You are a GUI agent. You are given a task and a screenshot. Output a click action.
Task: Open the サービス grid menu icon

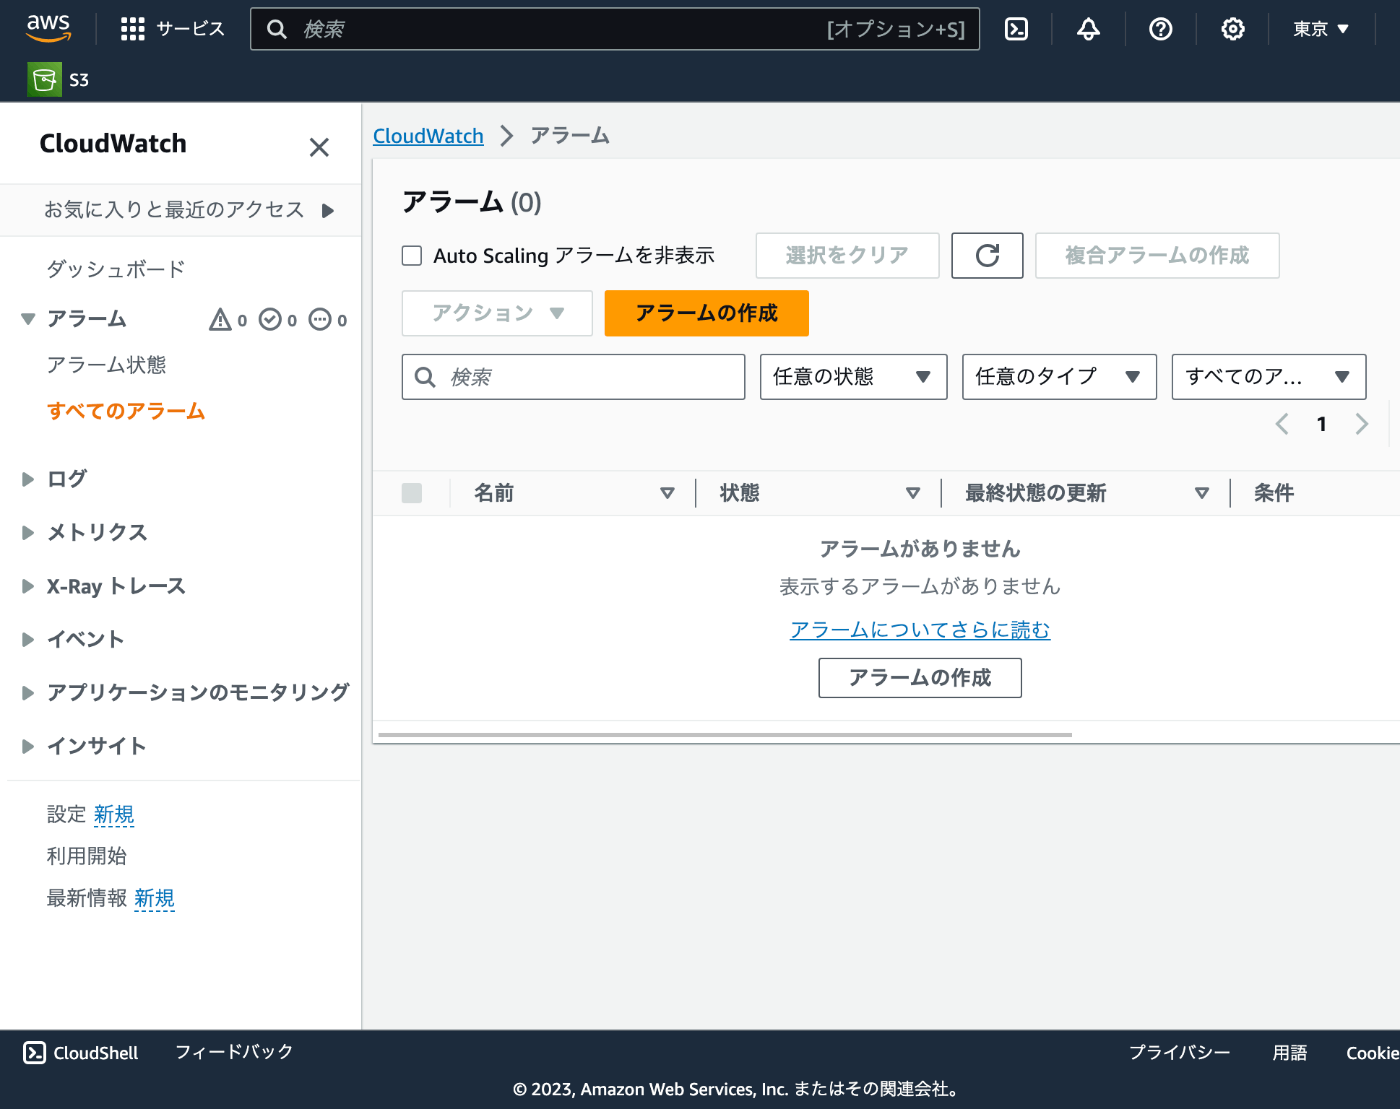pos(133,29)
